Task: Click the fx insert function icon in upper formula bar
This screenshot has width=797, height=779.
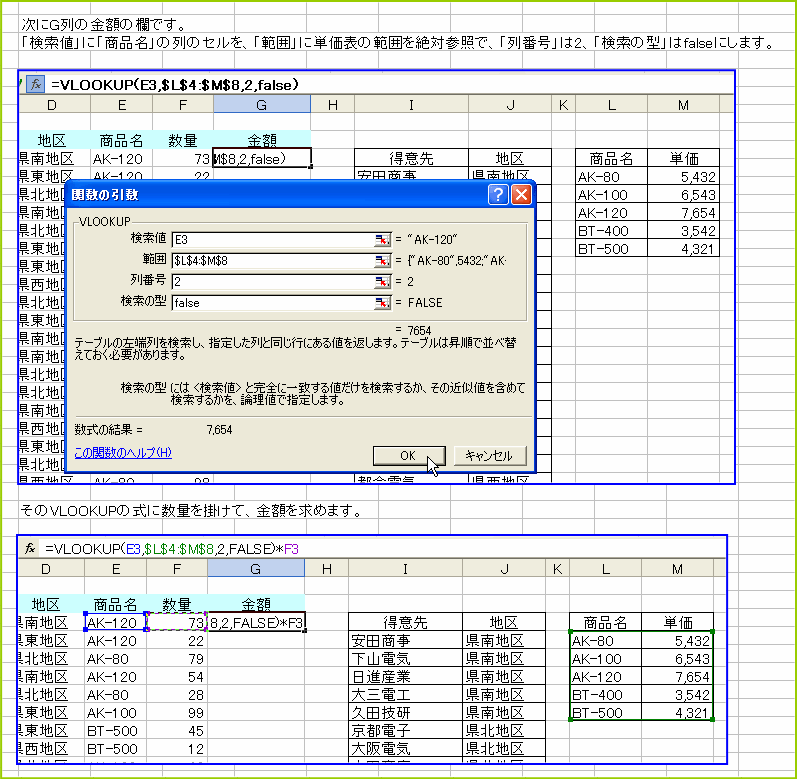Action: pos(36,84)
